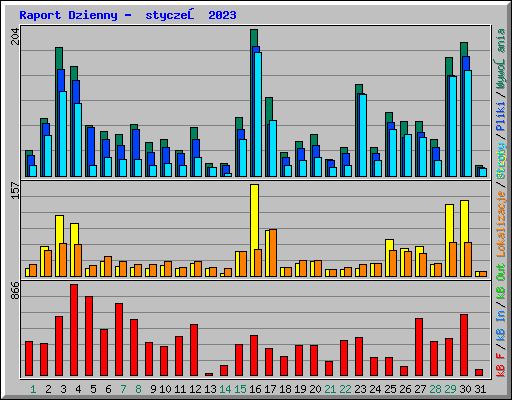512x400 pixels.
Task: Click day label 2 on the x-axis
Action: point(48,389)
